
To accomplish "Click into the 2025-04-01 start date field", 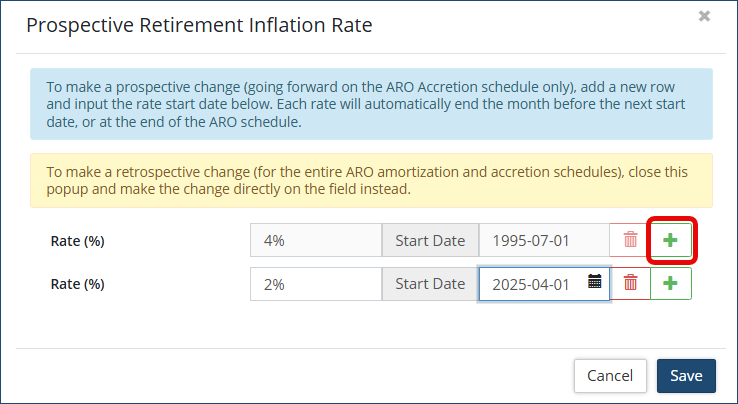I will [530, 284].
